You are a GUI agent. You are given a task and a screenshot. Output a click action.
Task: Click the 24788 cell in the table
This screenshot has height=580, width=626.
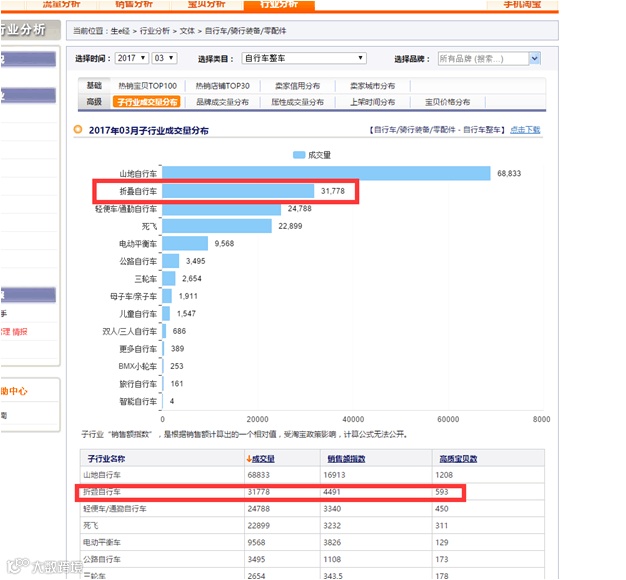258,509
